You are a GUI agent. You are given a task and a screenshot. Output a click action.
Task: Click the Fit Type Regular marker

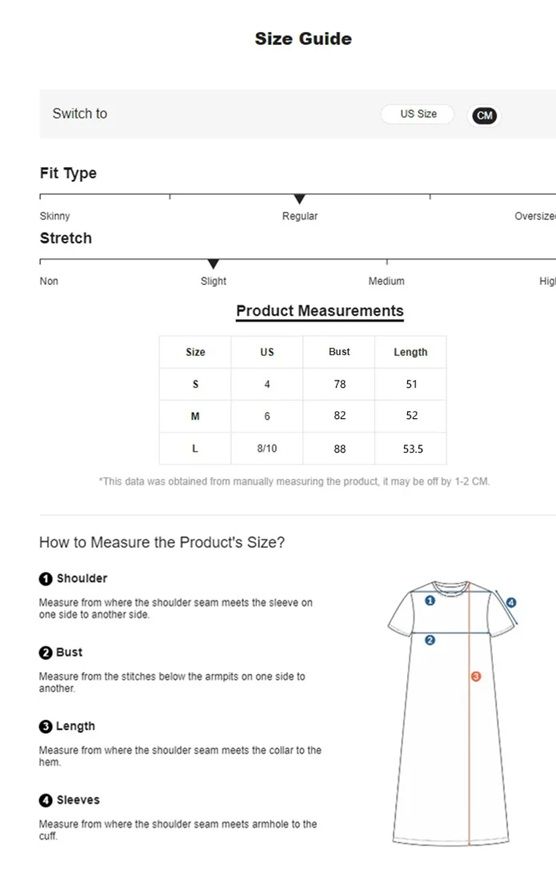pyautogui.click(x=300, y=199)
